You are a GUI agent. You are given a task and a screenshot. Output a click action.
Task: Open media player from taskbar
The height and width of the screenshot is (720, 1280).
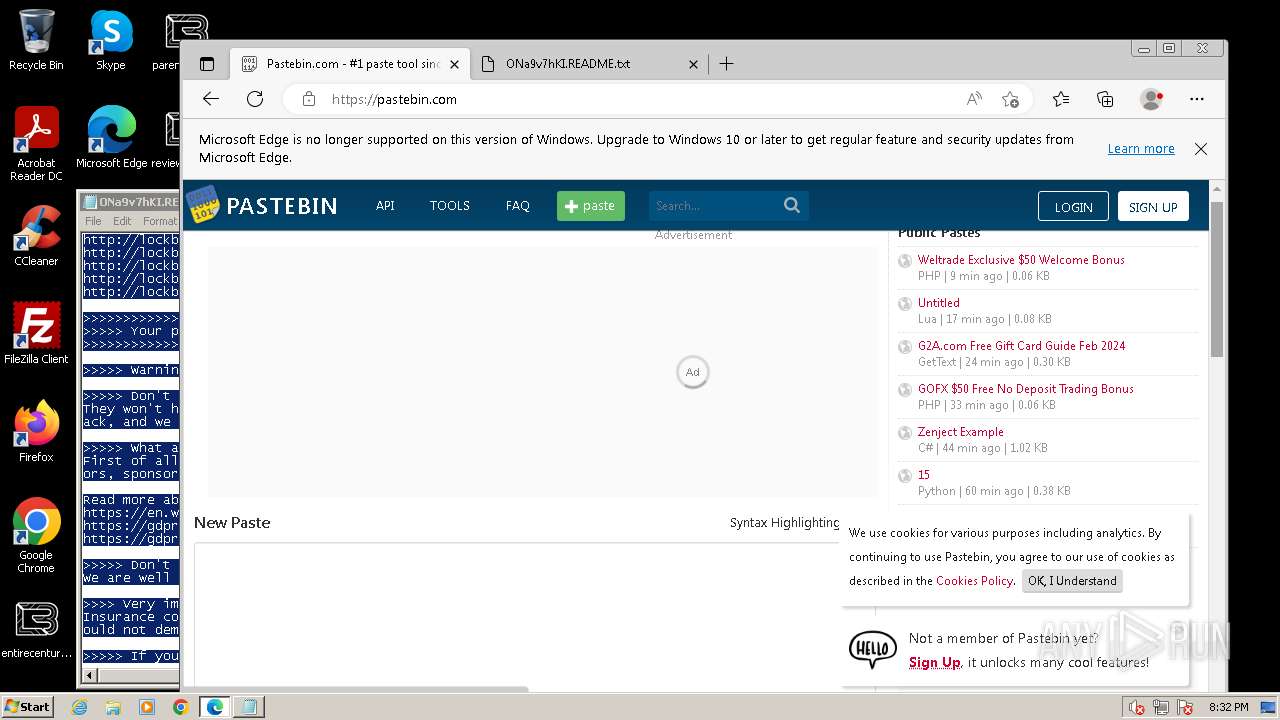[x=147, y=707]
